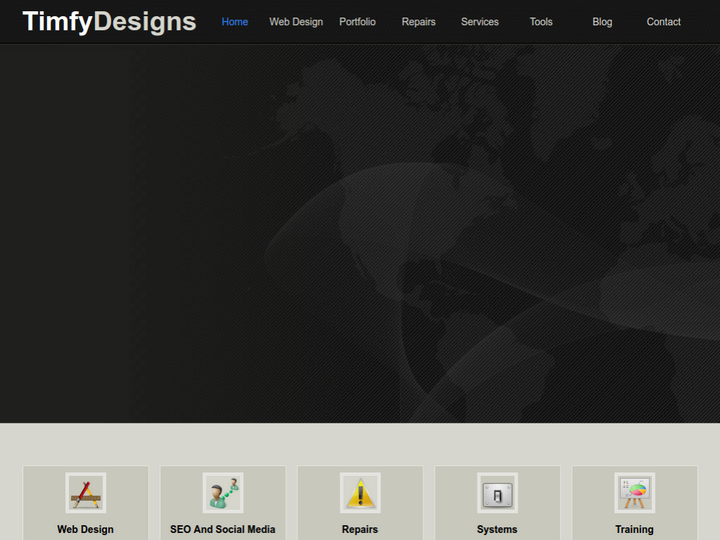Go to the Web Design nav item
Screen dimensions: 720x540
click(x=296, y=22)
